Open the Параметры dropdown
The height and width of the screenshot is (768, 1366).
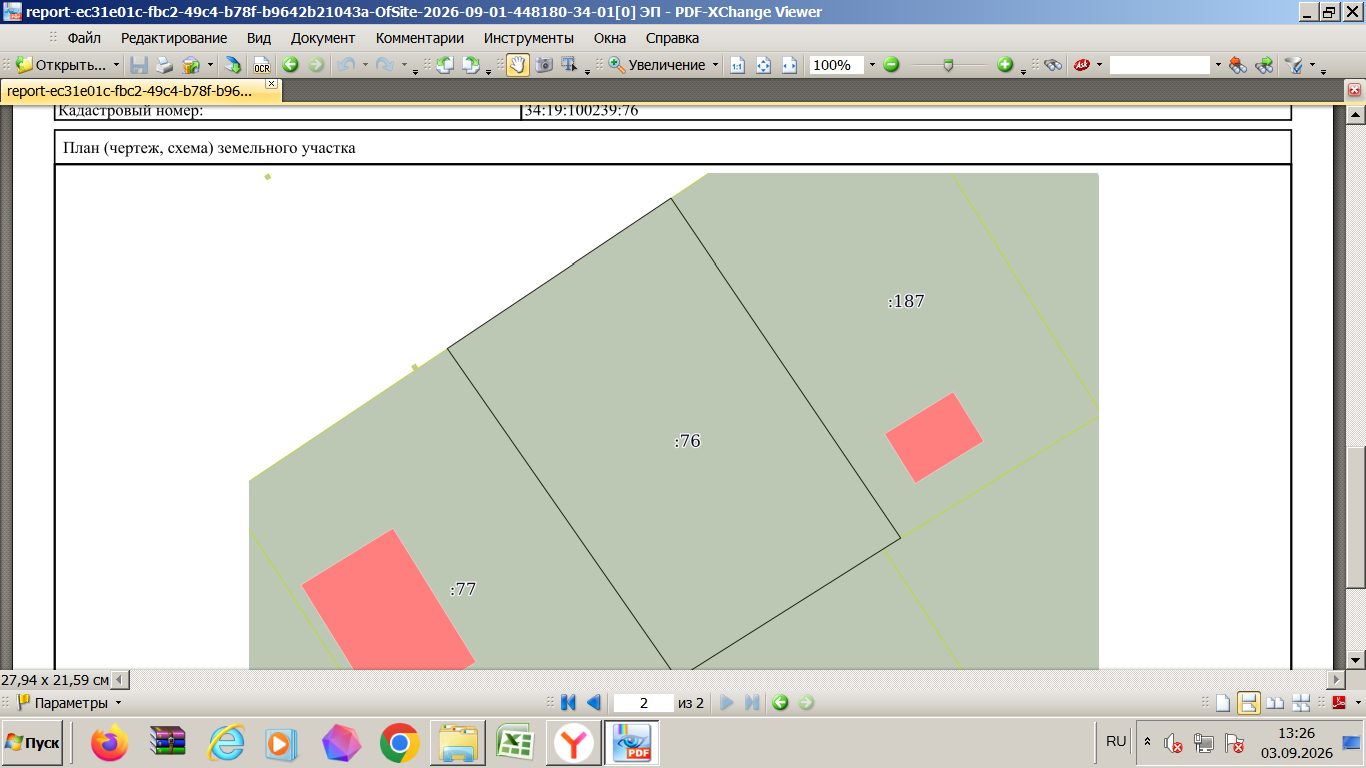118,703
